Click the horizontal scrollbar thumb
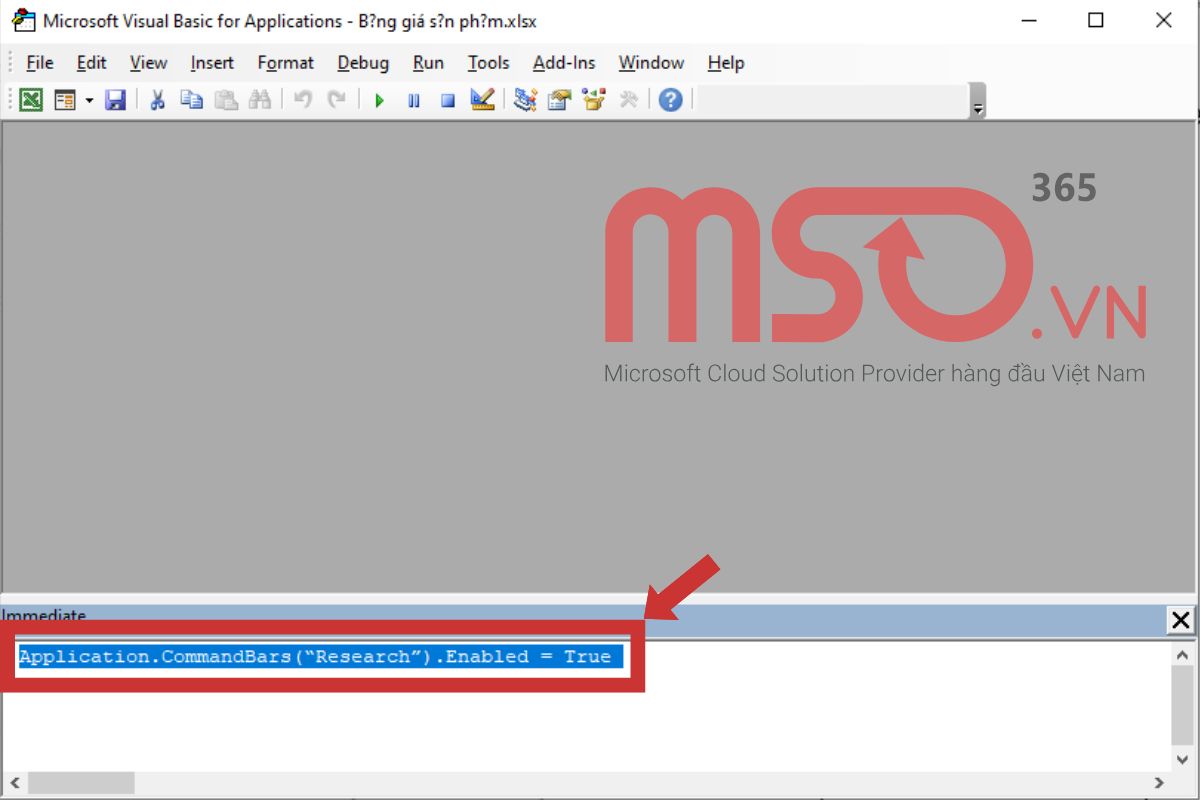 [x=80, y=783]
